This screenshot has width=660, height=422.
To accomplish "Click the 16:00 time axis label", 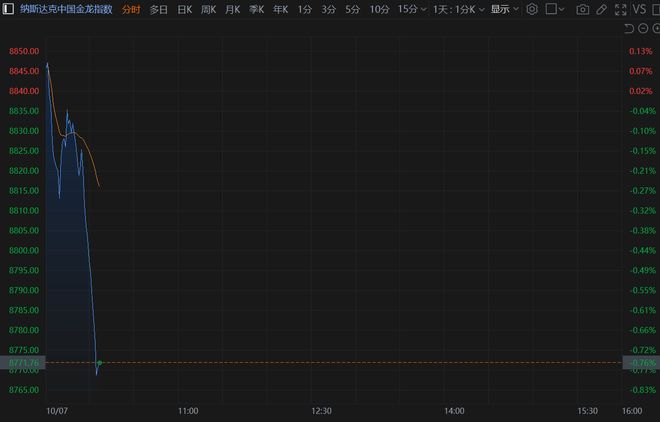I will [632, 411].
